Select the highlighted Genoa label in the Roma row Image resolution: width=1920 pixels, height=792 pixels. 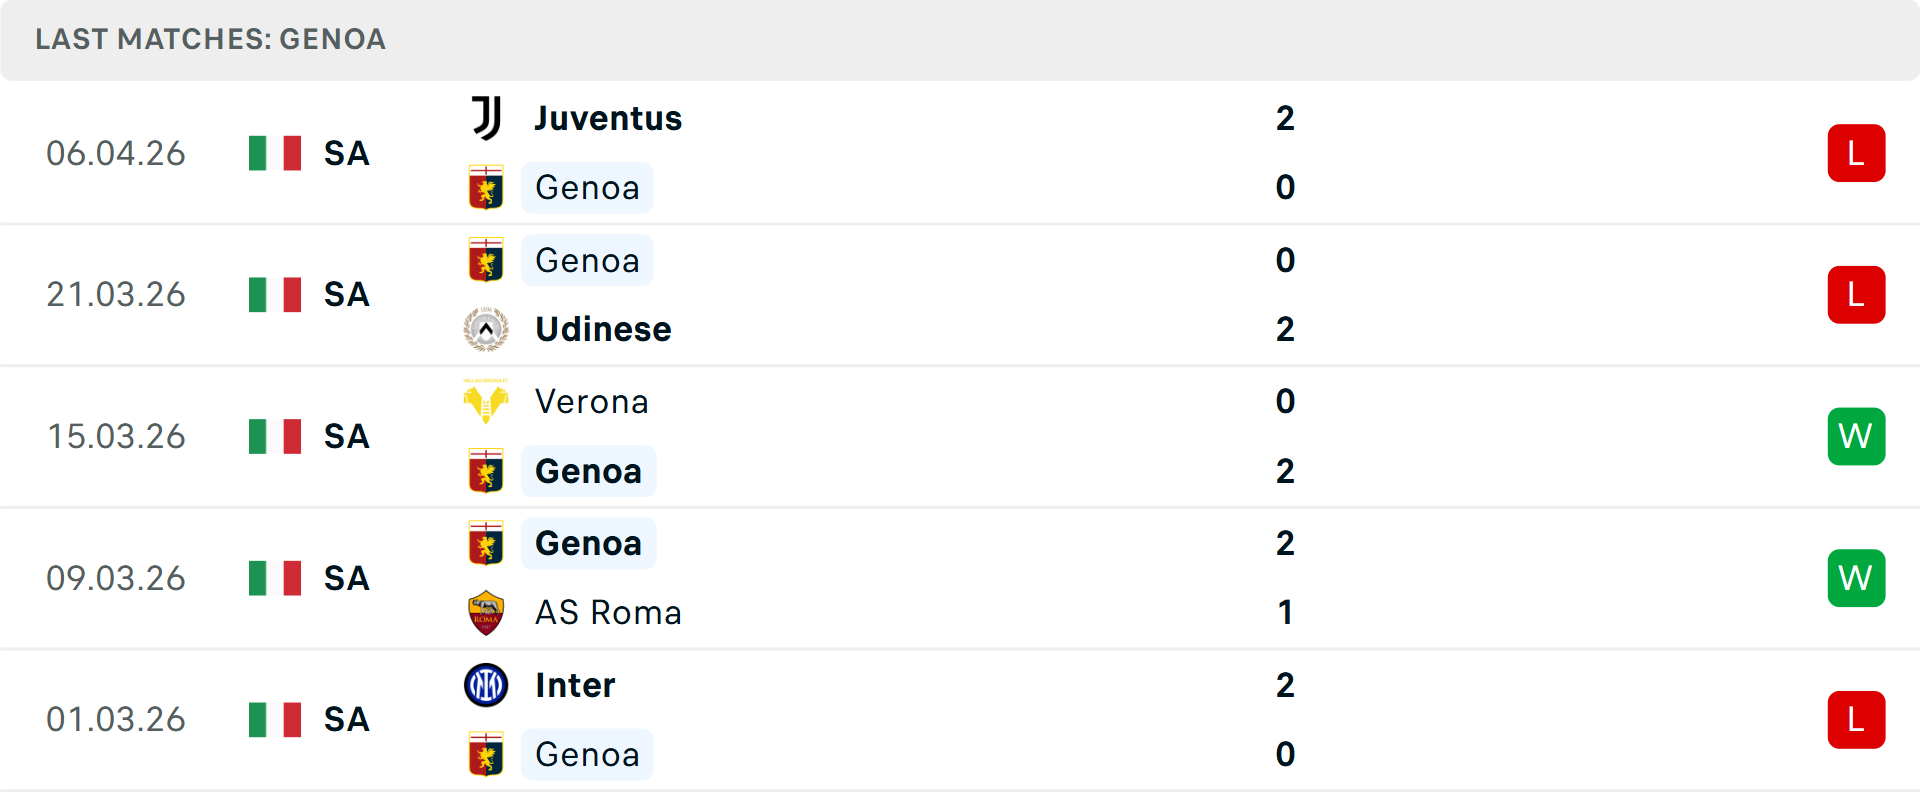pos(588,543)
